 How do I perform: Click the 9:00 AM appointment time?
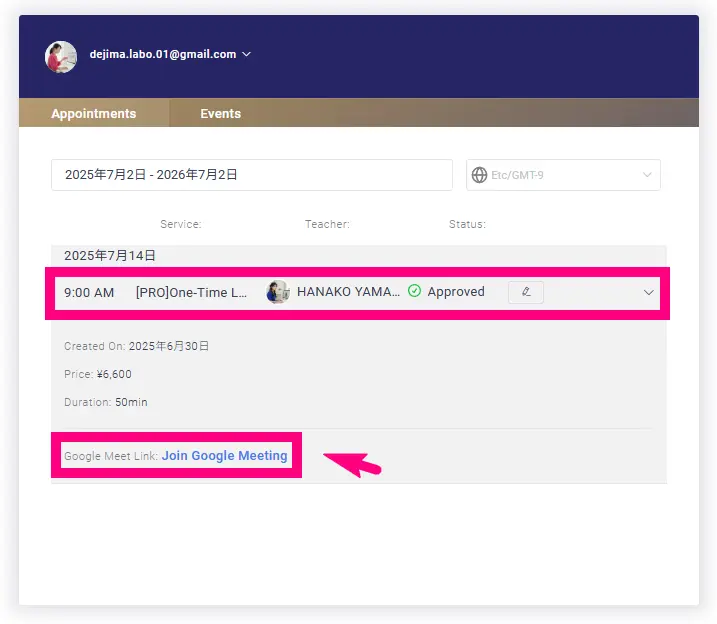pyautogui.click(x=89, y=293)
